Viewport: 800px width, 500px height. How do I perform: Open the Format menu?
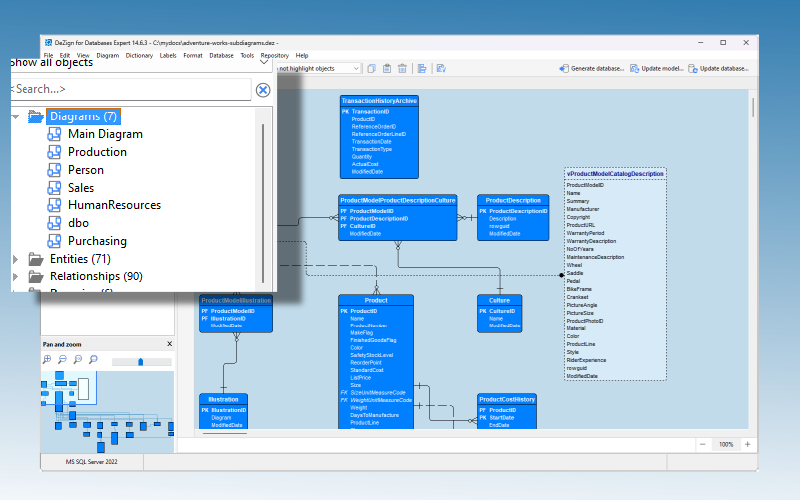pos(193,56)
